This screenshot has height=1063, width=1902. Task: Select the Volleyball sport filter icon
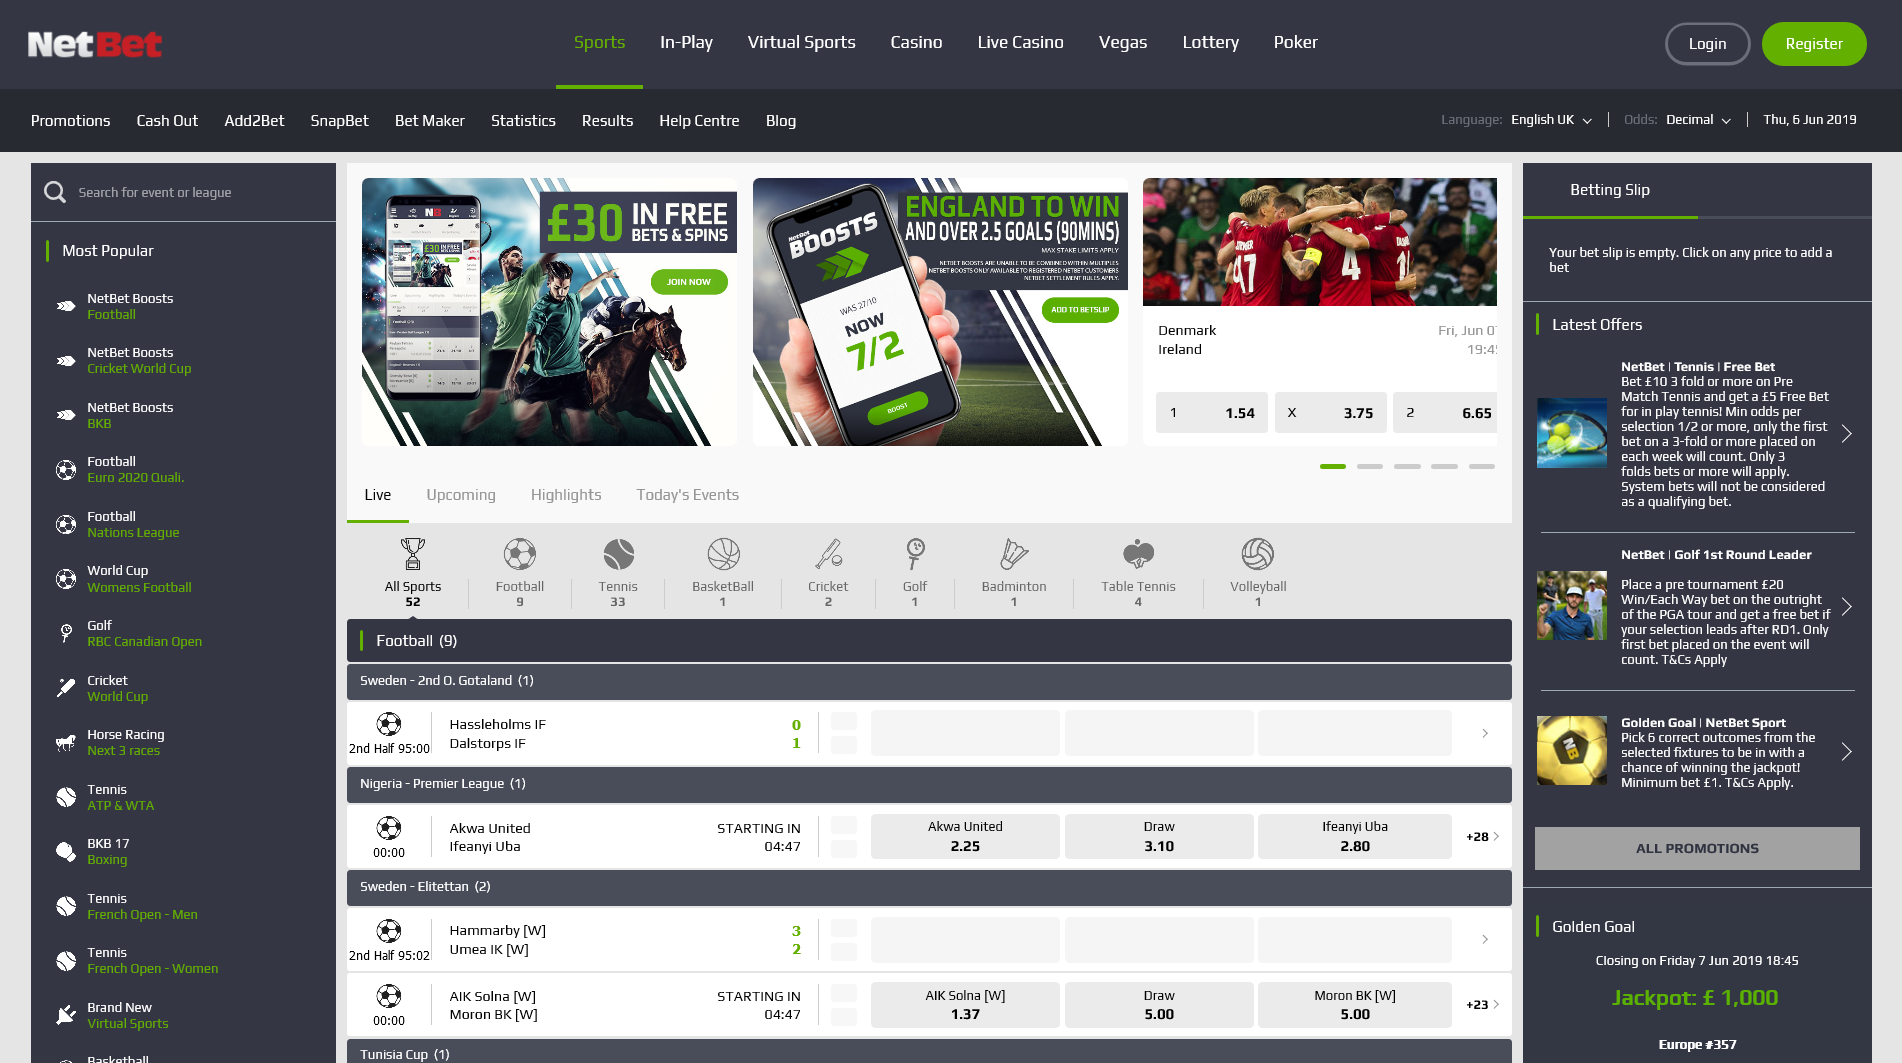[x=1257, y=555]
